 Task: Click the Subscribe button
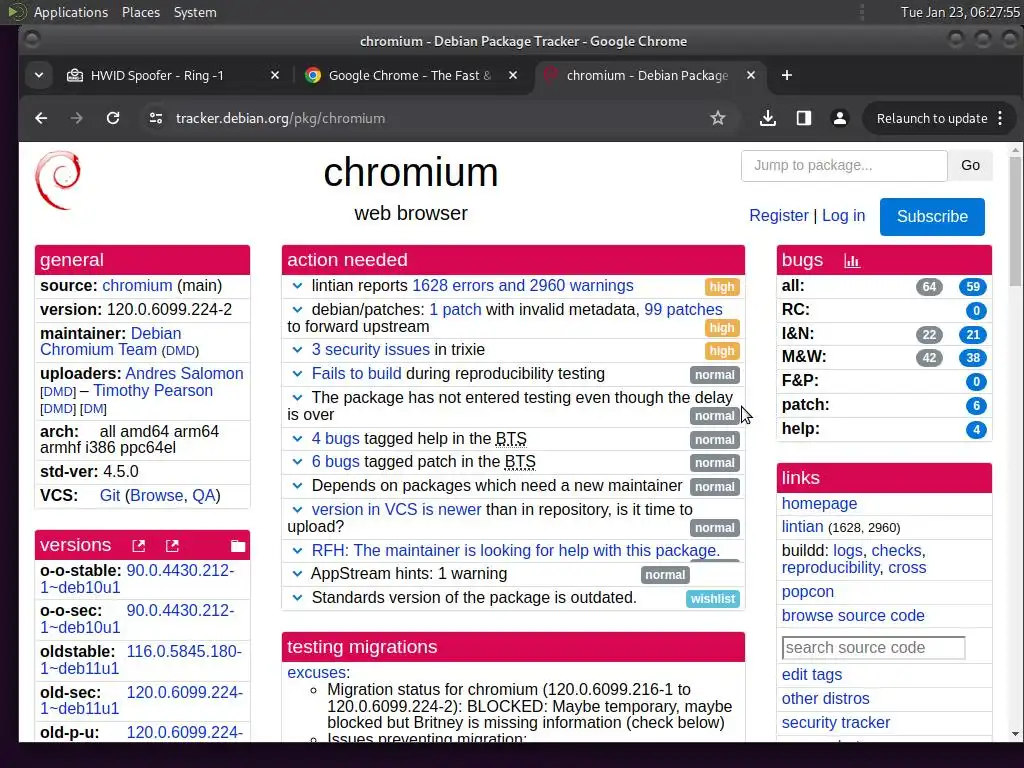[x=932, y=217]
